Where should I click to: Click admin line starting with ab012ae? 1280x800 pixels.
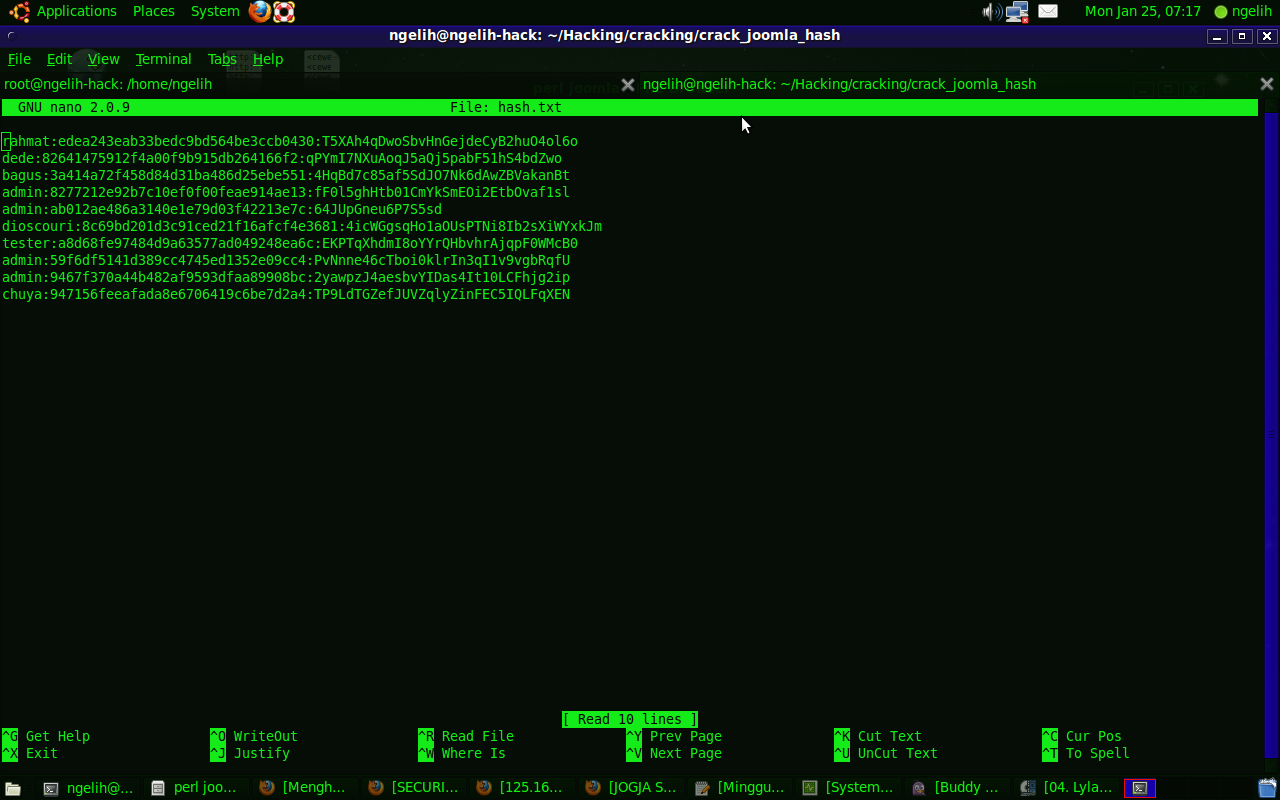pos(222,209)
